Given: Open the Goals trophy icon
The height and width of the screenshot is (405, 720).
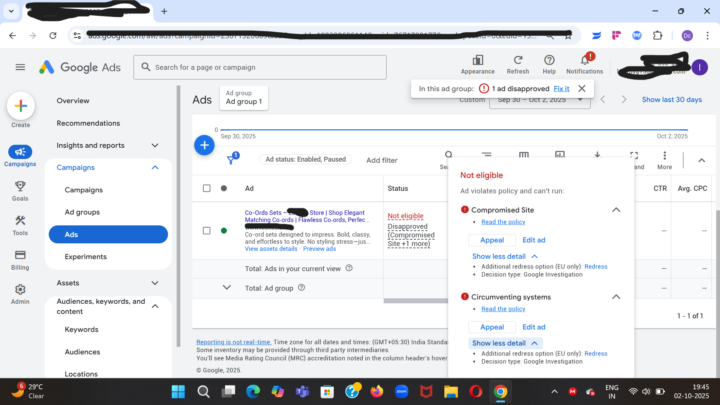Looking at the screenshot, I should tap(20, 186).
